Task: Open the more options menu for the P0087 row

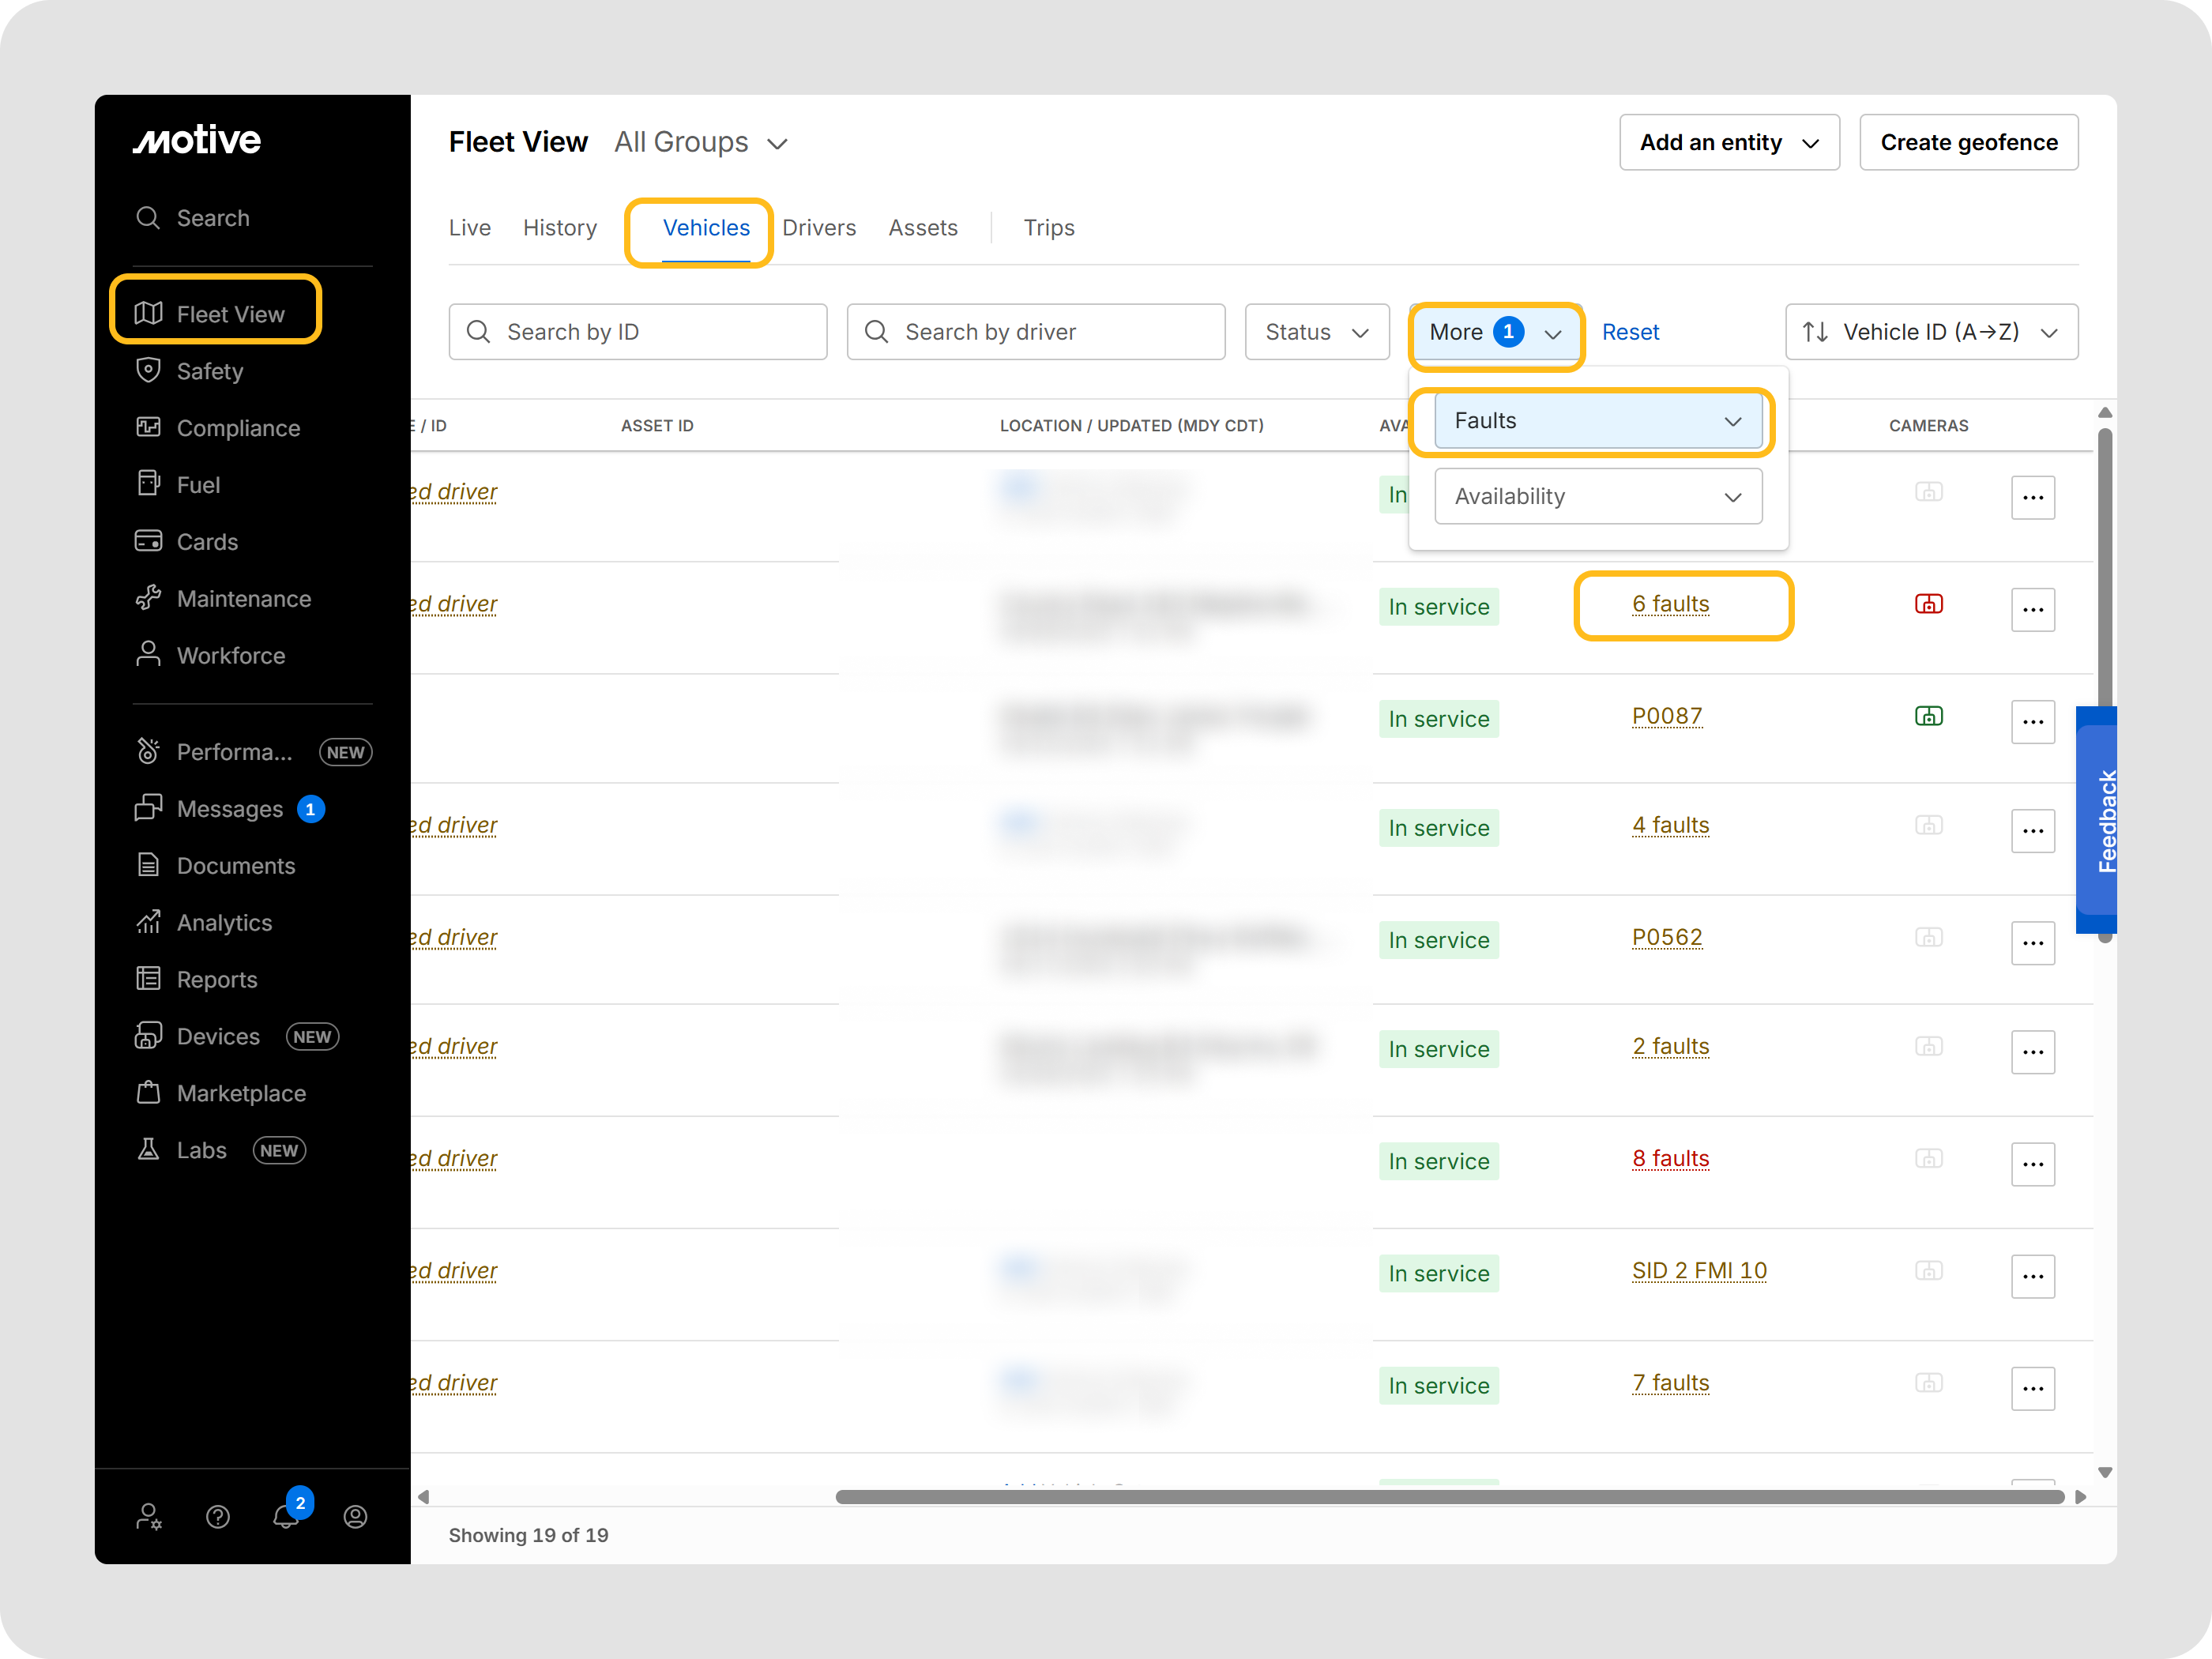Action: tap(2033, 722)
